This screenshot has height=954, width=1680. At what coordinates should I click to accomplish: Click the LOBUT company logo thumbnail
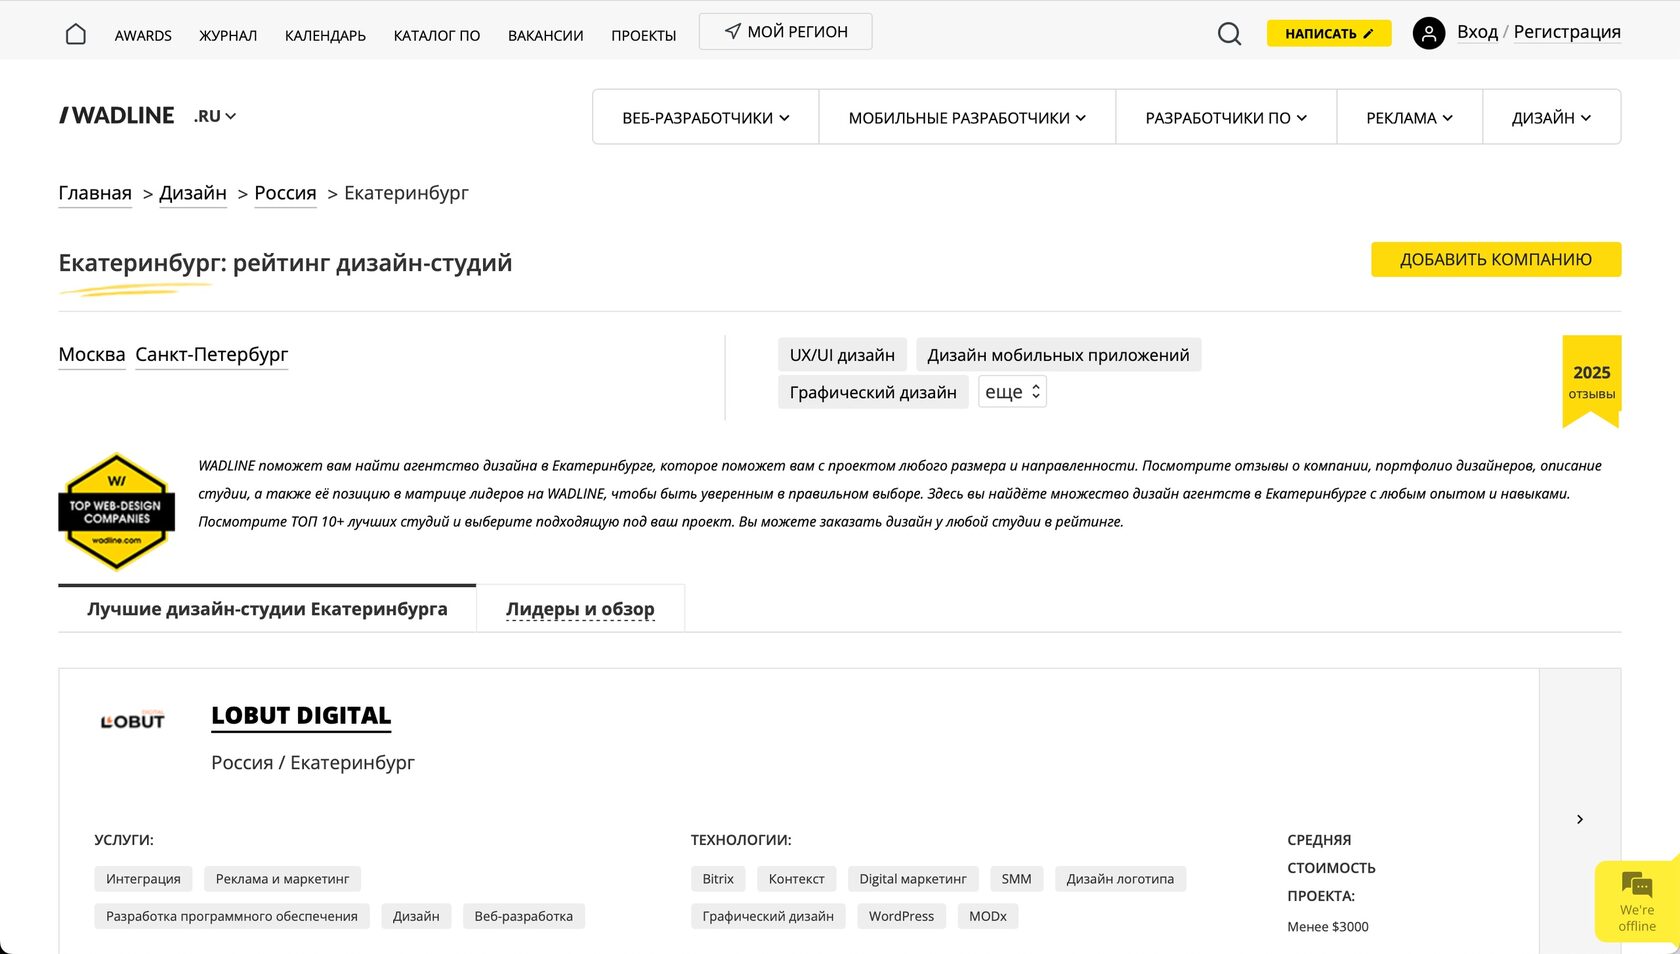(x=133, y=720)
